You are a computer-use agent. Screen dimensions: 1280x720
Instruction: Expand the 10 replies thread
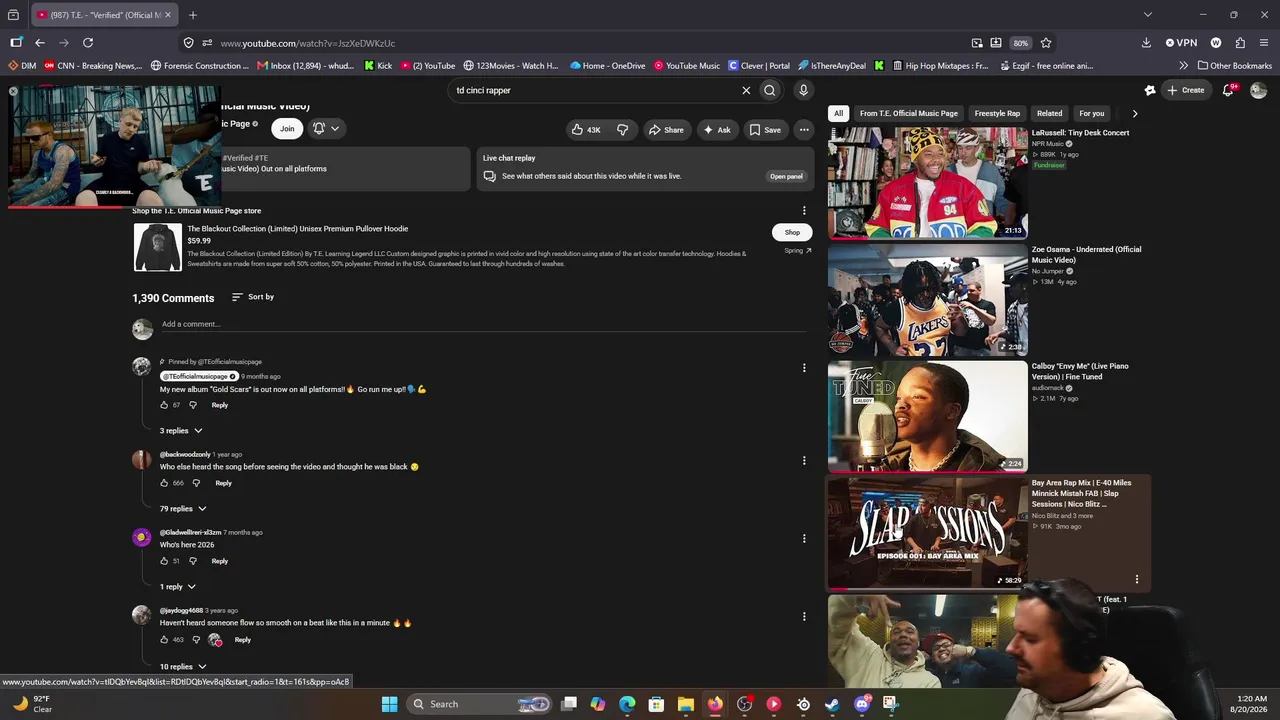[183, 667]
